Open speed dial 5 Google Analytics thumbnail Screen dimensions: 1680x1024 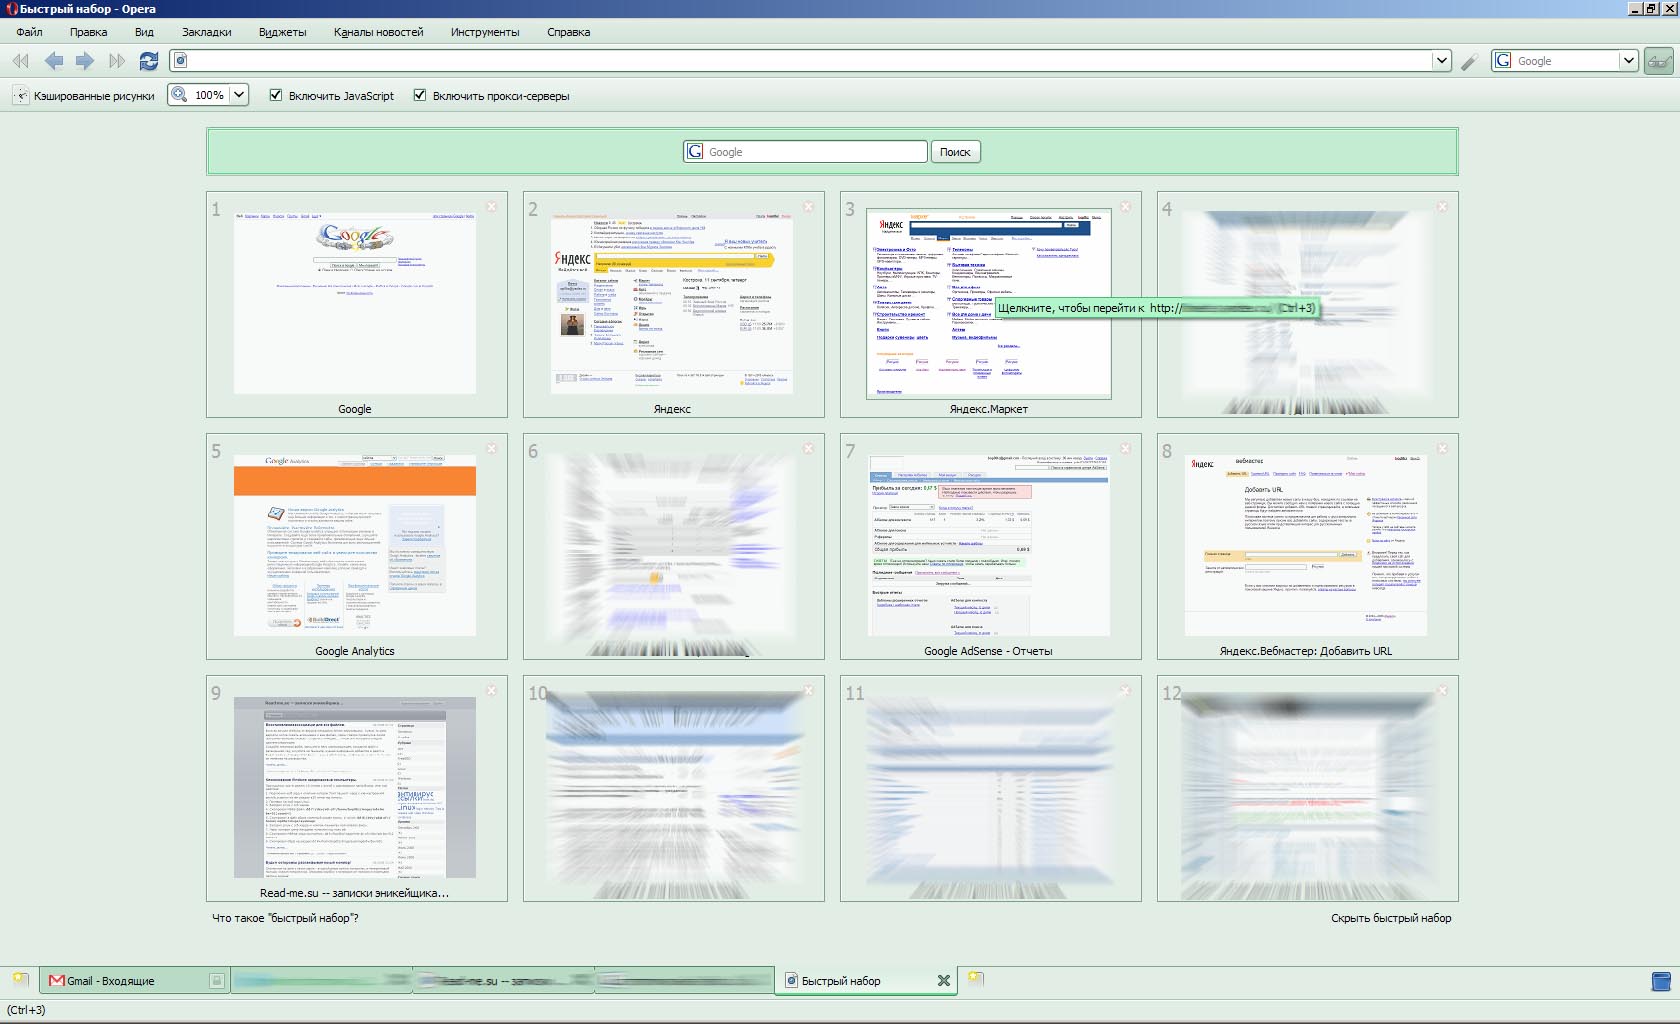[x=355, y=544]
